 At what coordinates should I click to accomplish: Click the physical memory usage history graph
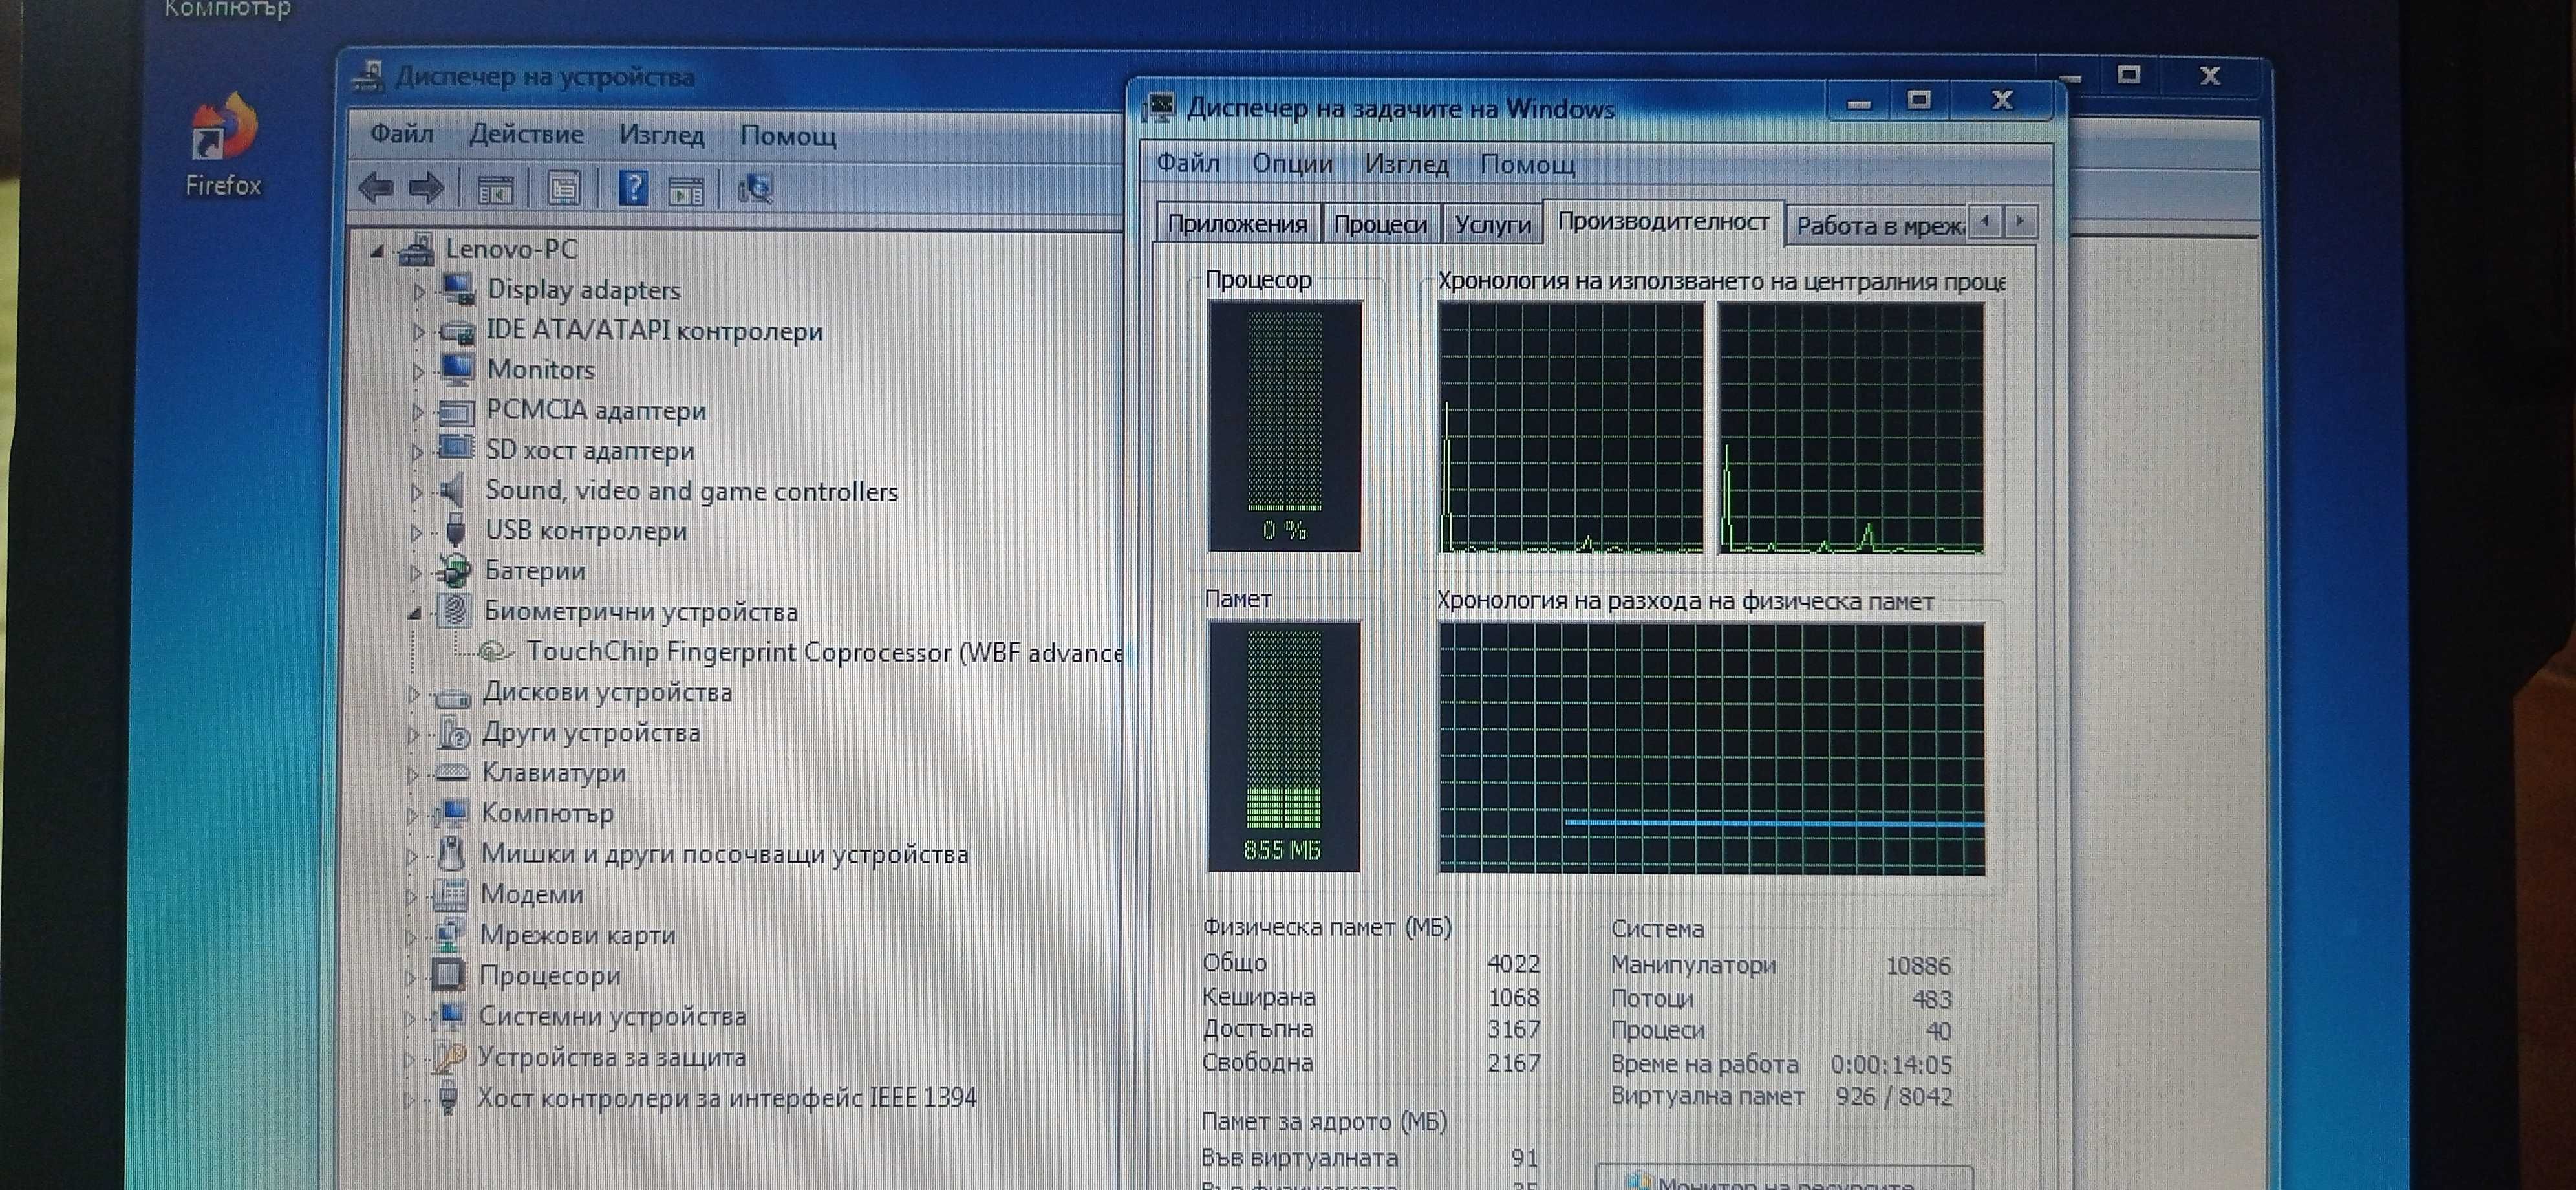pos(1711,748)
